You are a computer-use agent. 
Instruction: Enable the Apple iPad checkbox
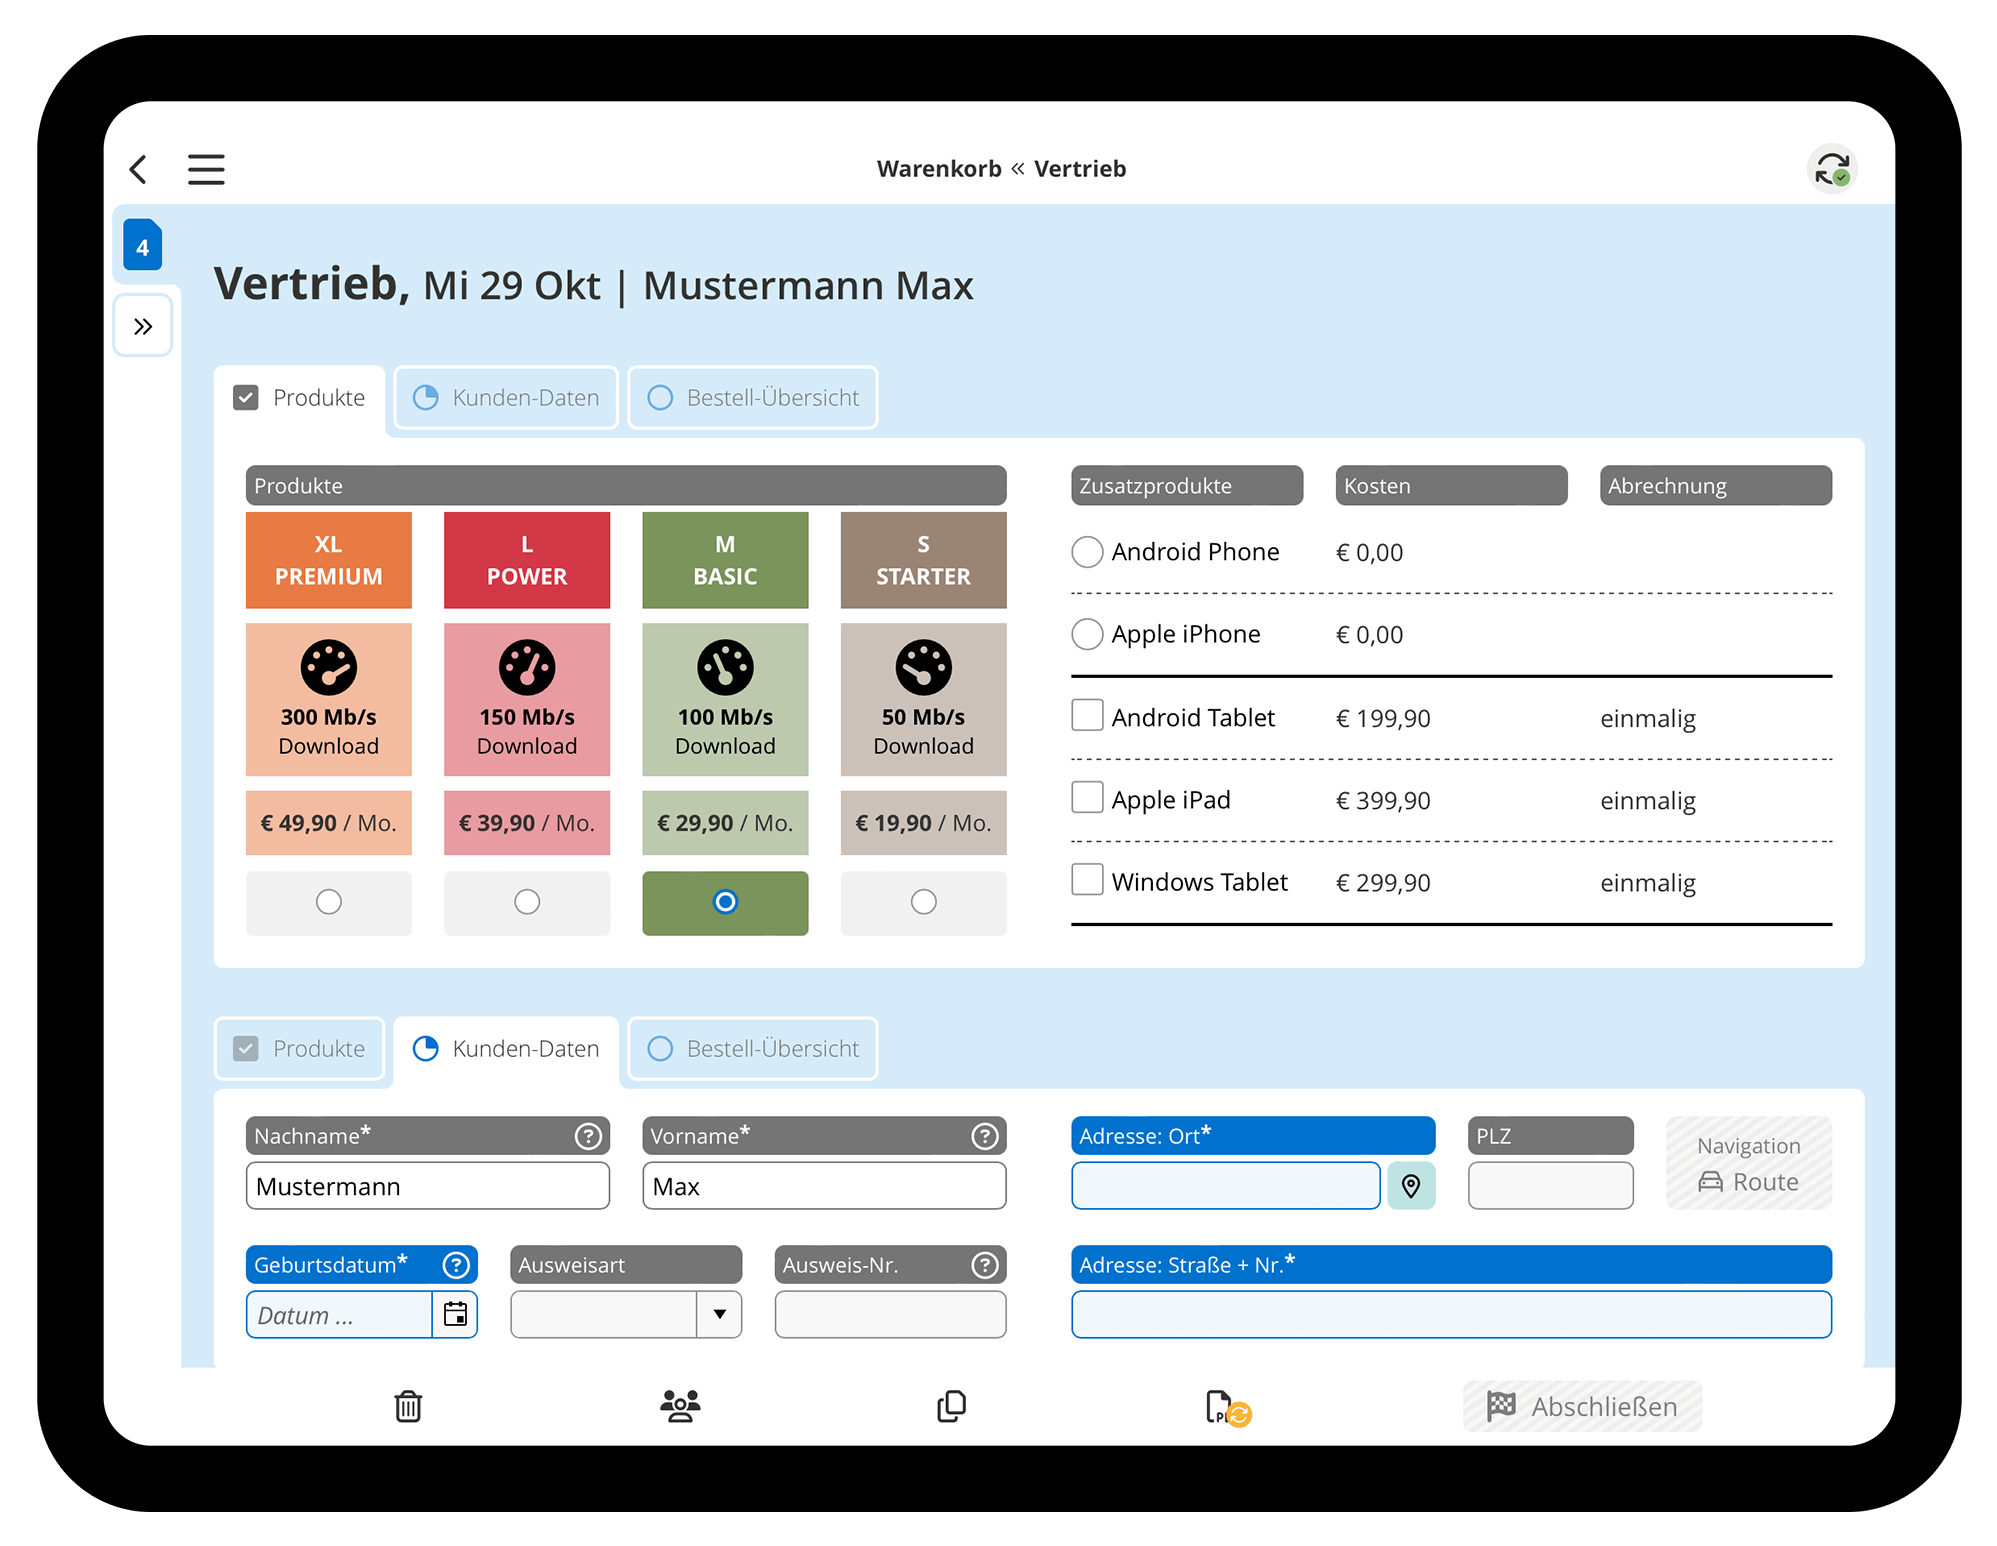tap(1087, 797)
